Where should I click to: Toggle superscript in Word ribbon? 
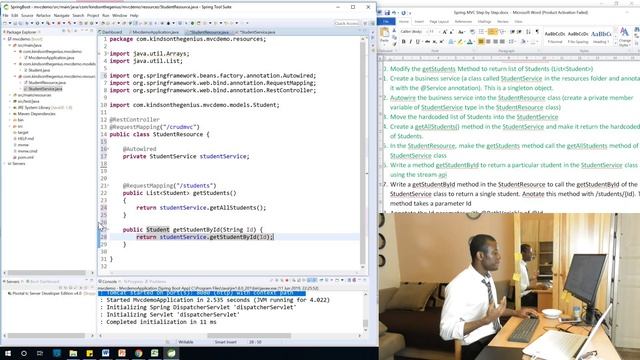click(442, 41)
